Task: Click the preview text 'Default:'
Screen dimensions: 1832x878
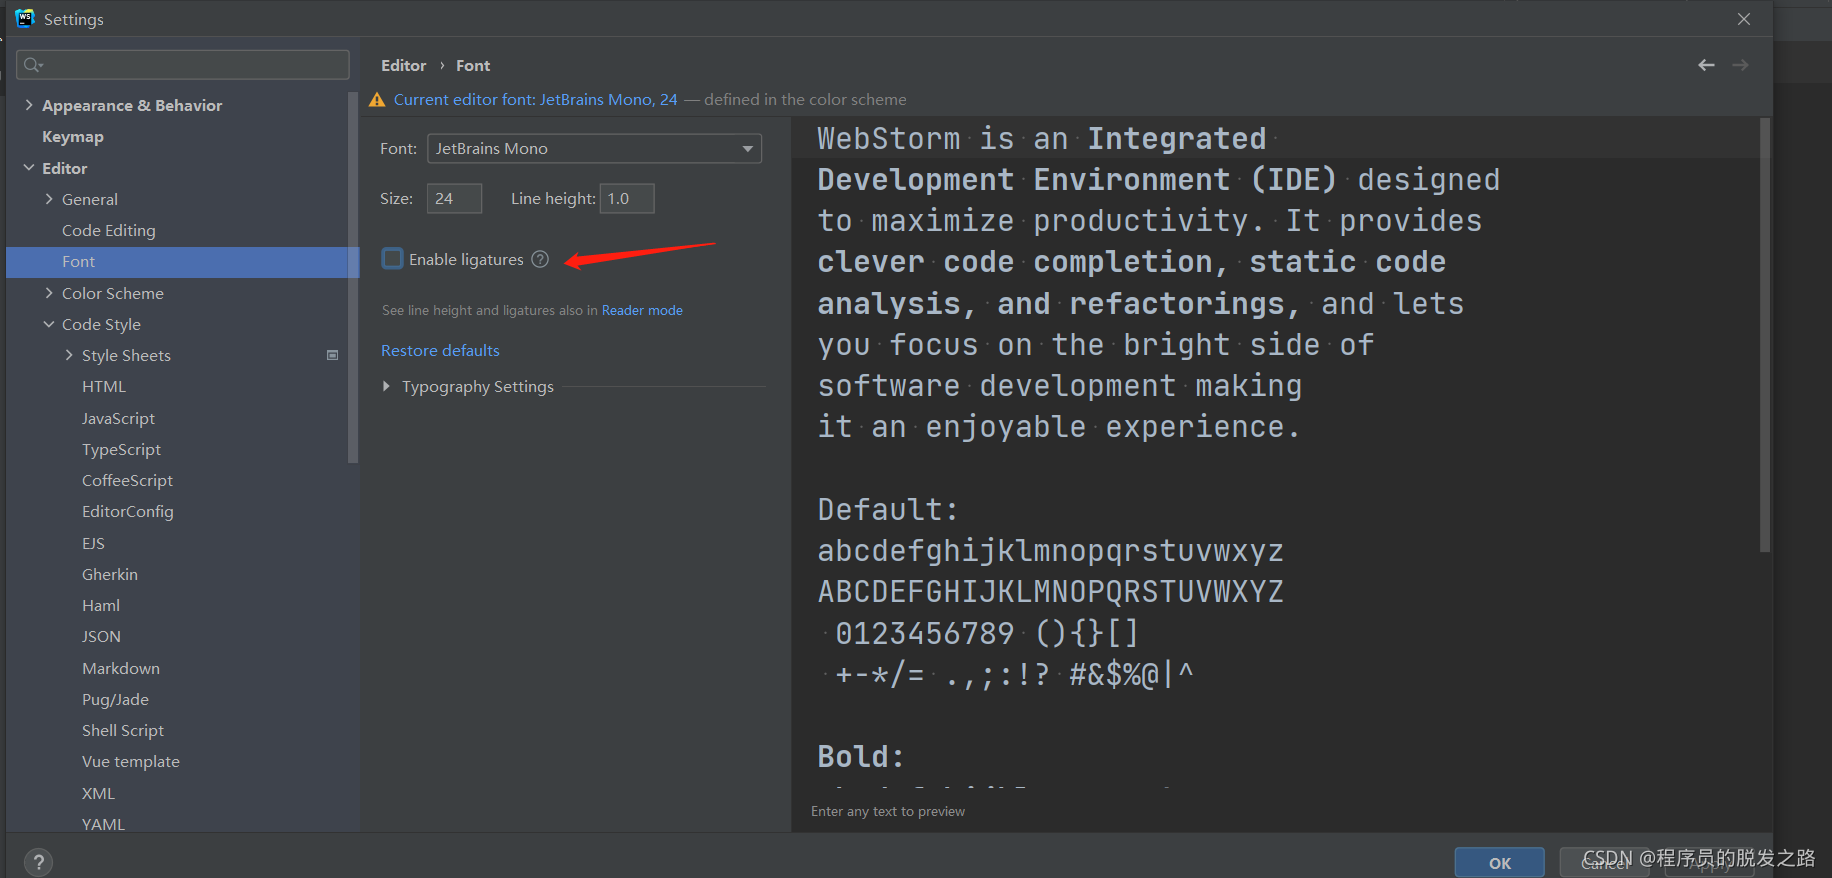Action: click(x=888, y=509)
